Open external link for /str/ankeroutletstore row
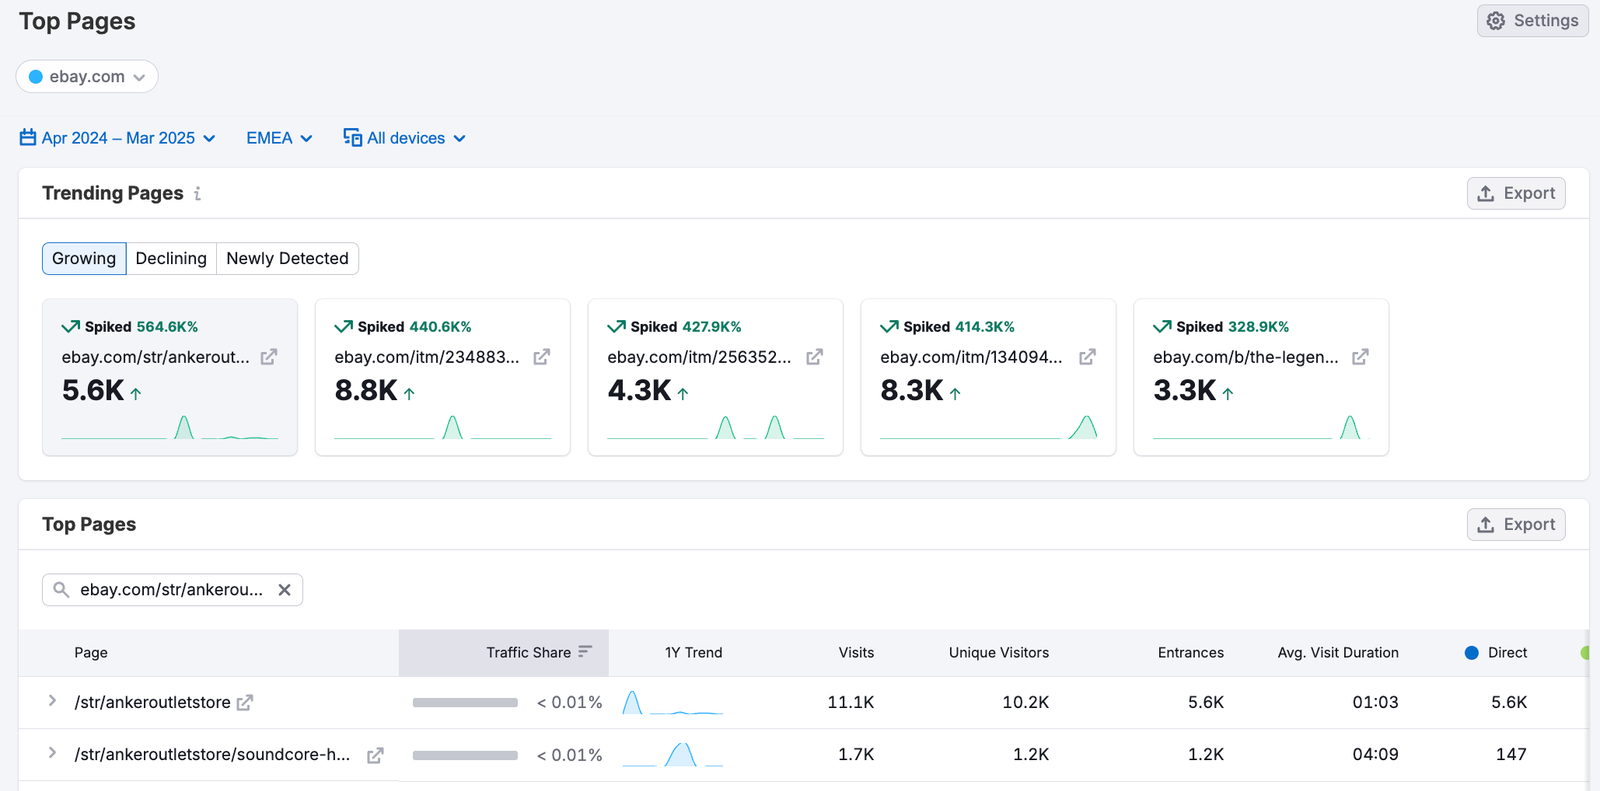 click(x=245, y=703)
